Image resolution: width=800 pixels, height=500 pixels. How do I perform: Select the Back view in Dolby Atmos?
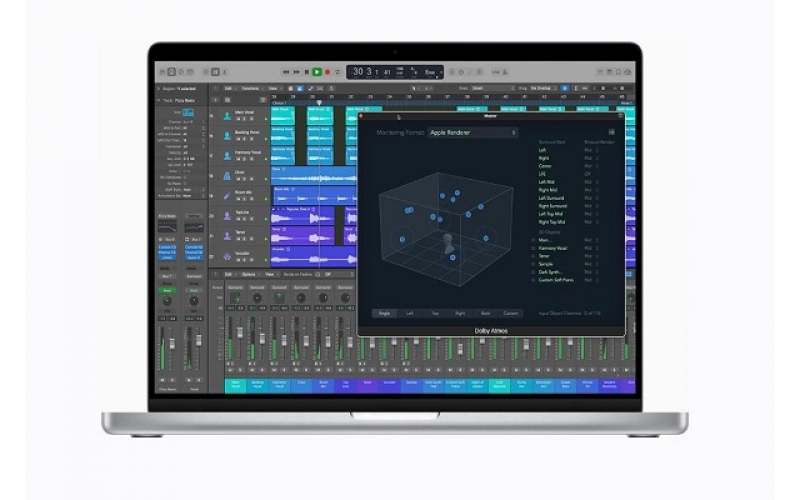pyautogui.click(x=485, y=313)
